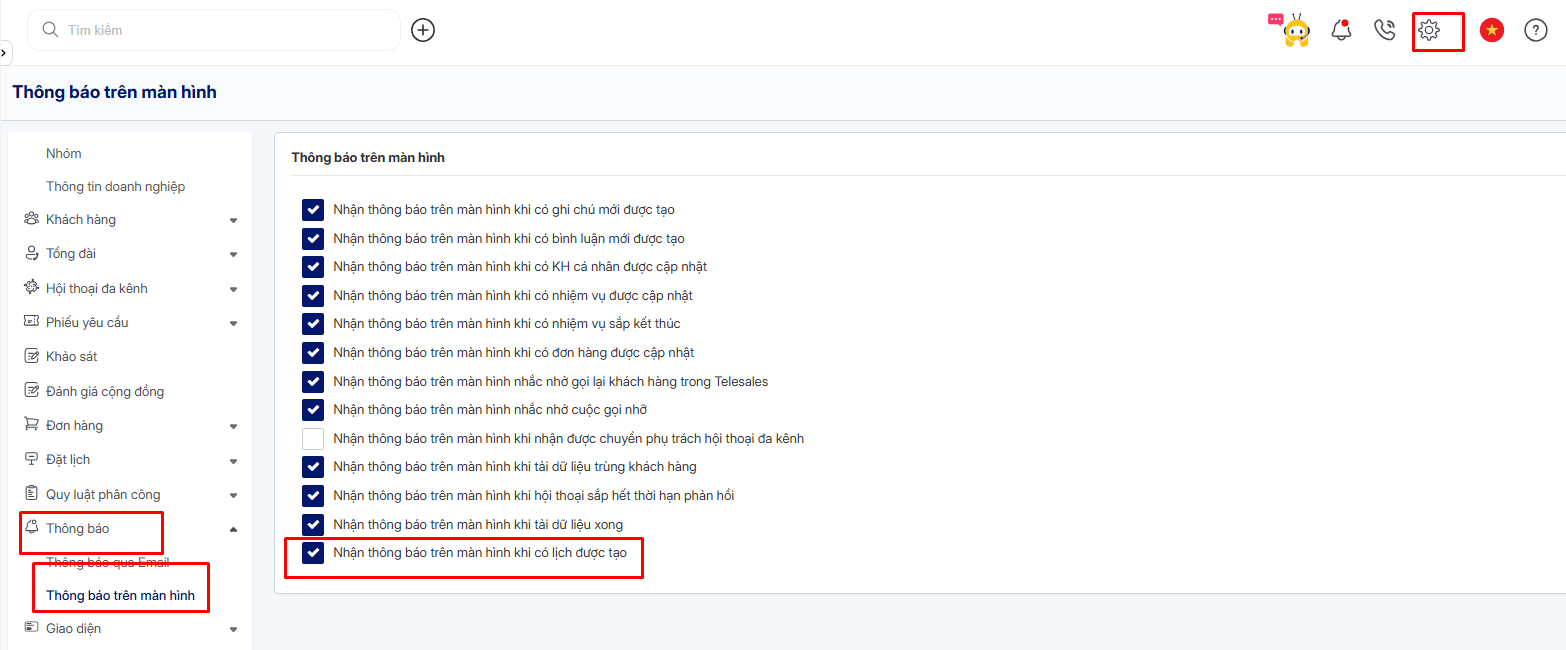Screen dimensions: 1566x650
Task: Expand the collapsed left panel arrow
Action: click(5, 52)
